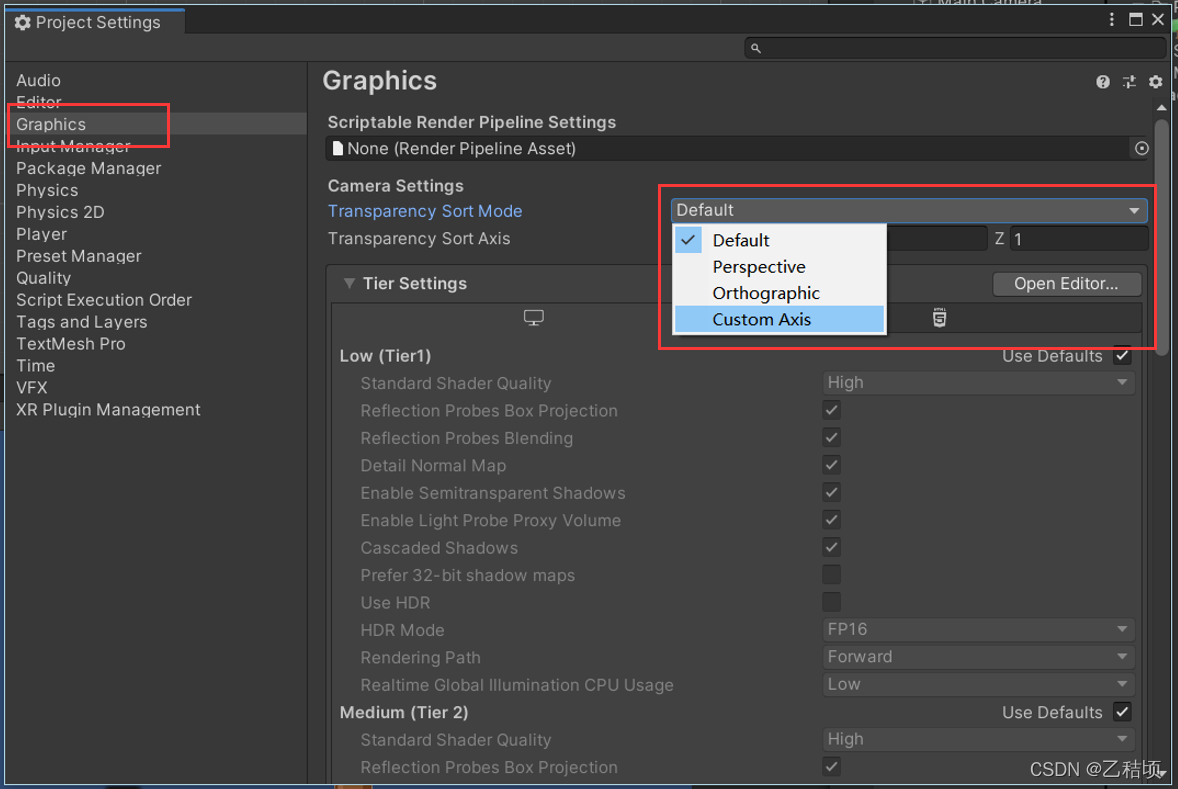Open the Project Settings window kebab menu
The height and width of the screenshot is (789, 1178).
pos(1112,20)
